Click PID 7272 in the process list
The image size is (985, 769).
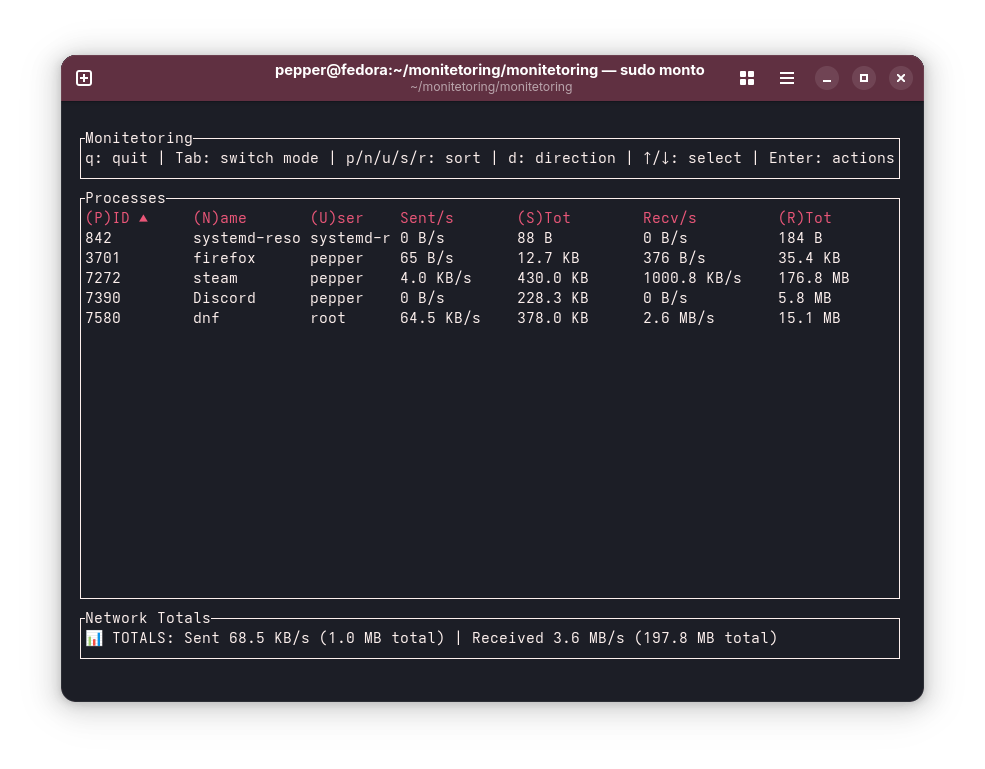(103, 278)
